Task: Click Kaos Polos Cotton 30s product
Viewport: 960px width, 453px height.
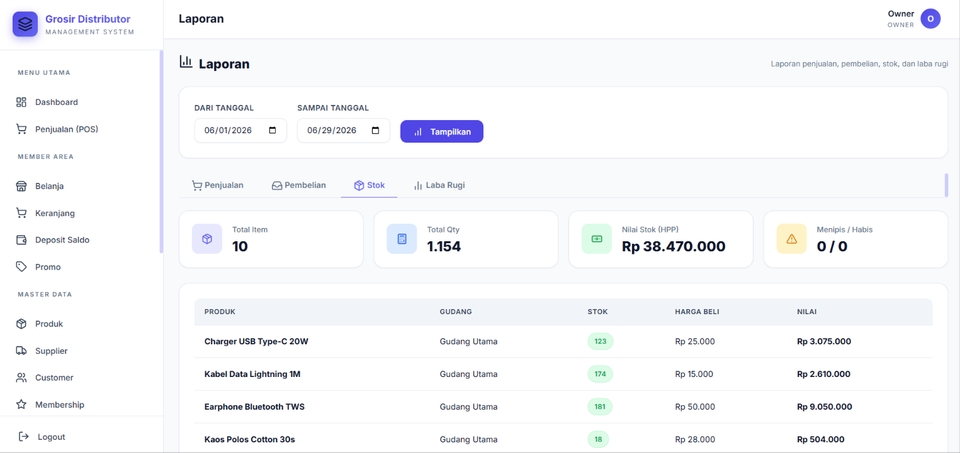Action: (x=250, y=439)
